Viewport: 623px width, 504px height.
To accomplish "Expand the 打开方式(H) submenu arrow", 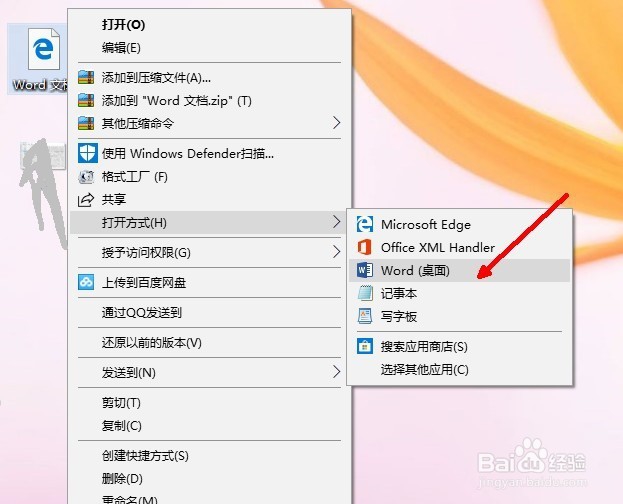I will (x=337, y=222).
